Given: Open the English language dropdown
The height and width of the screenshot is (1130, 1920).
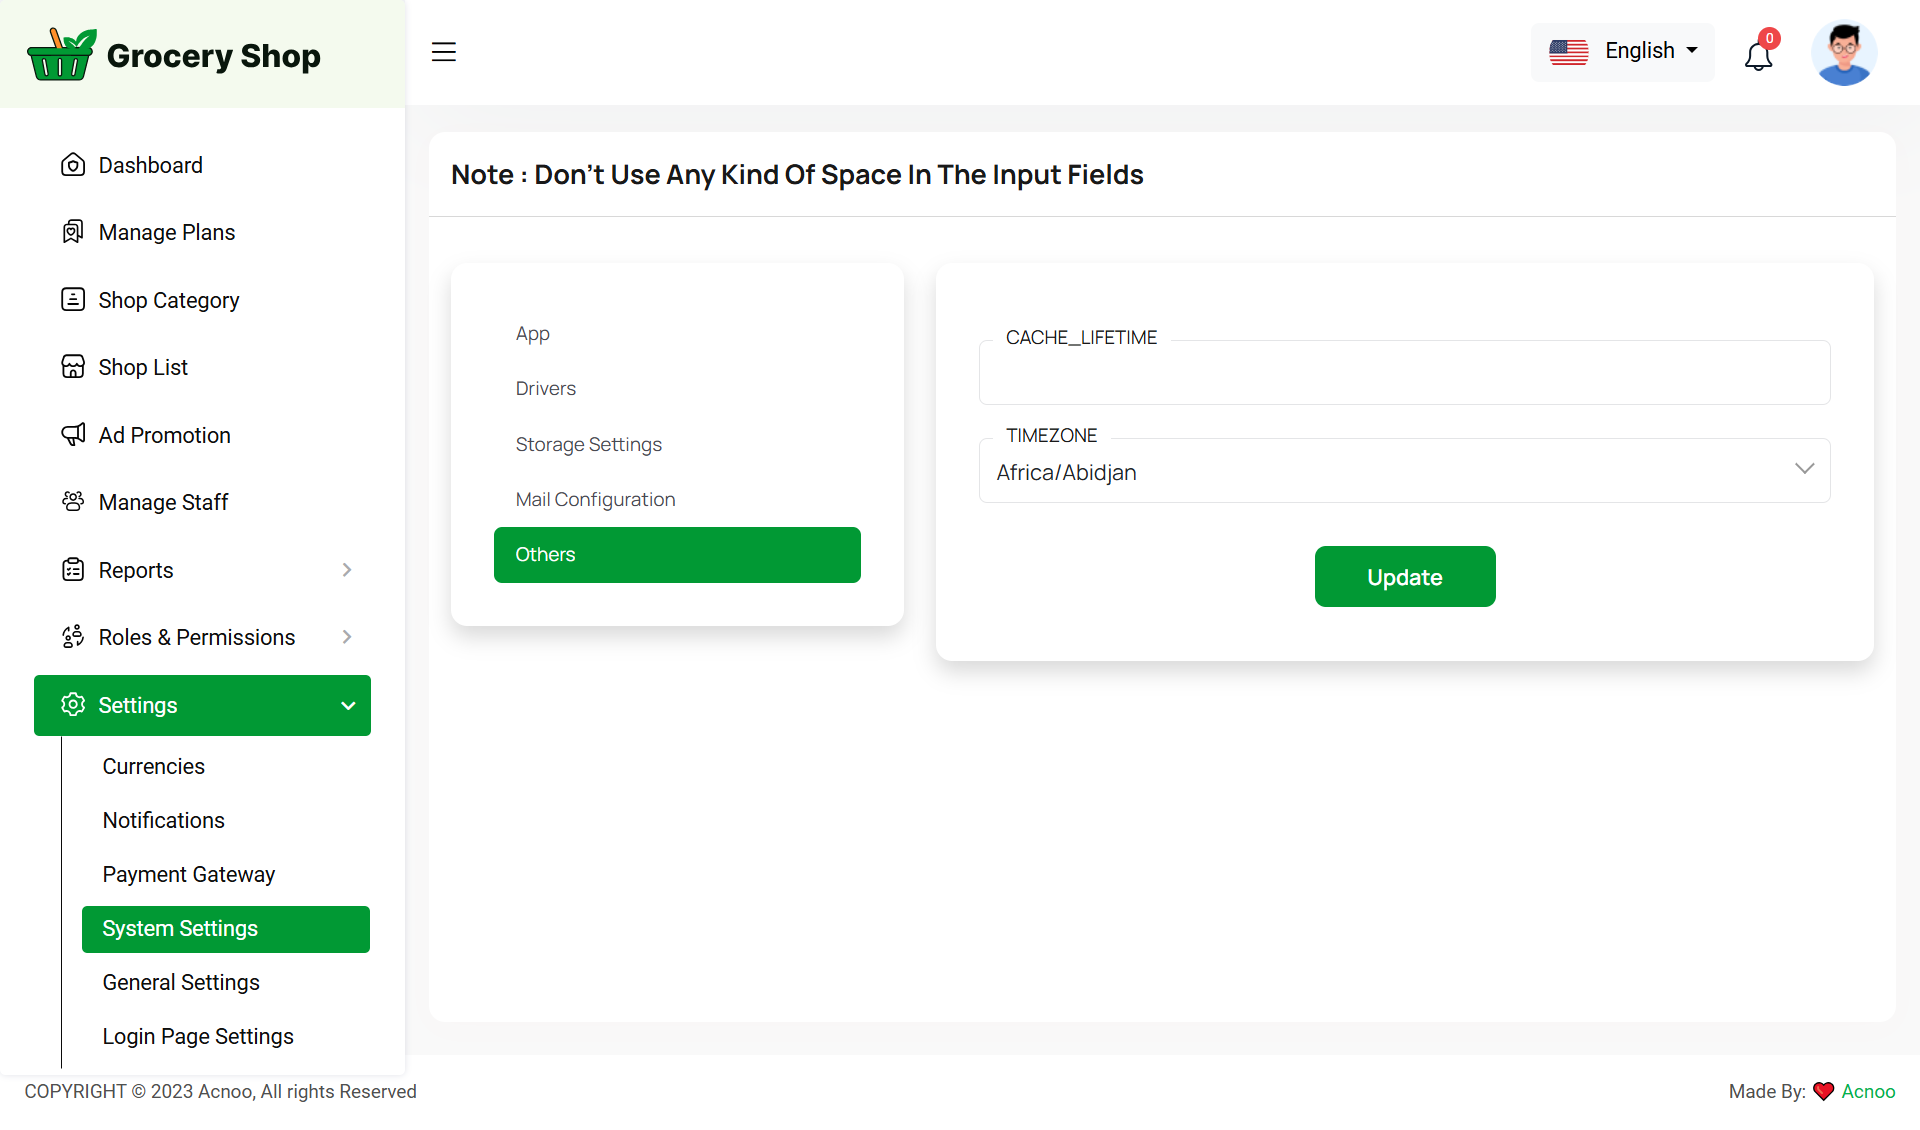Looking at the screenshot, I should click(x=1622, y=51).
